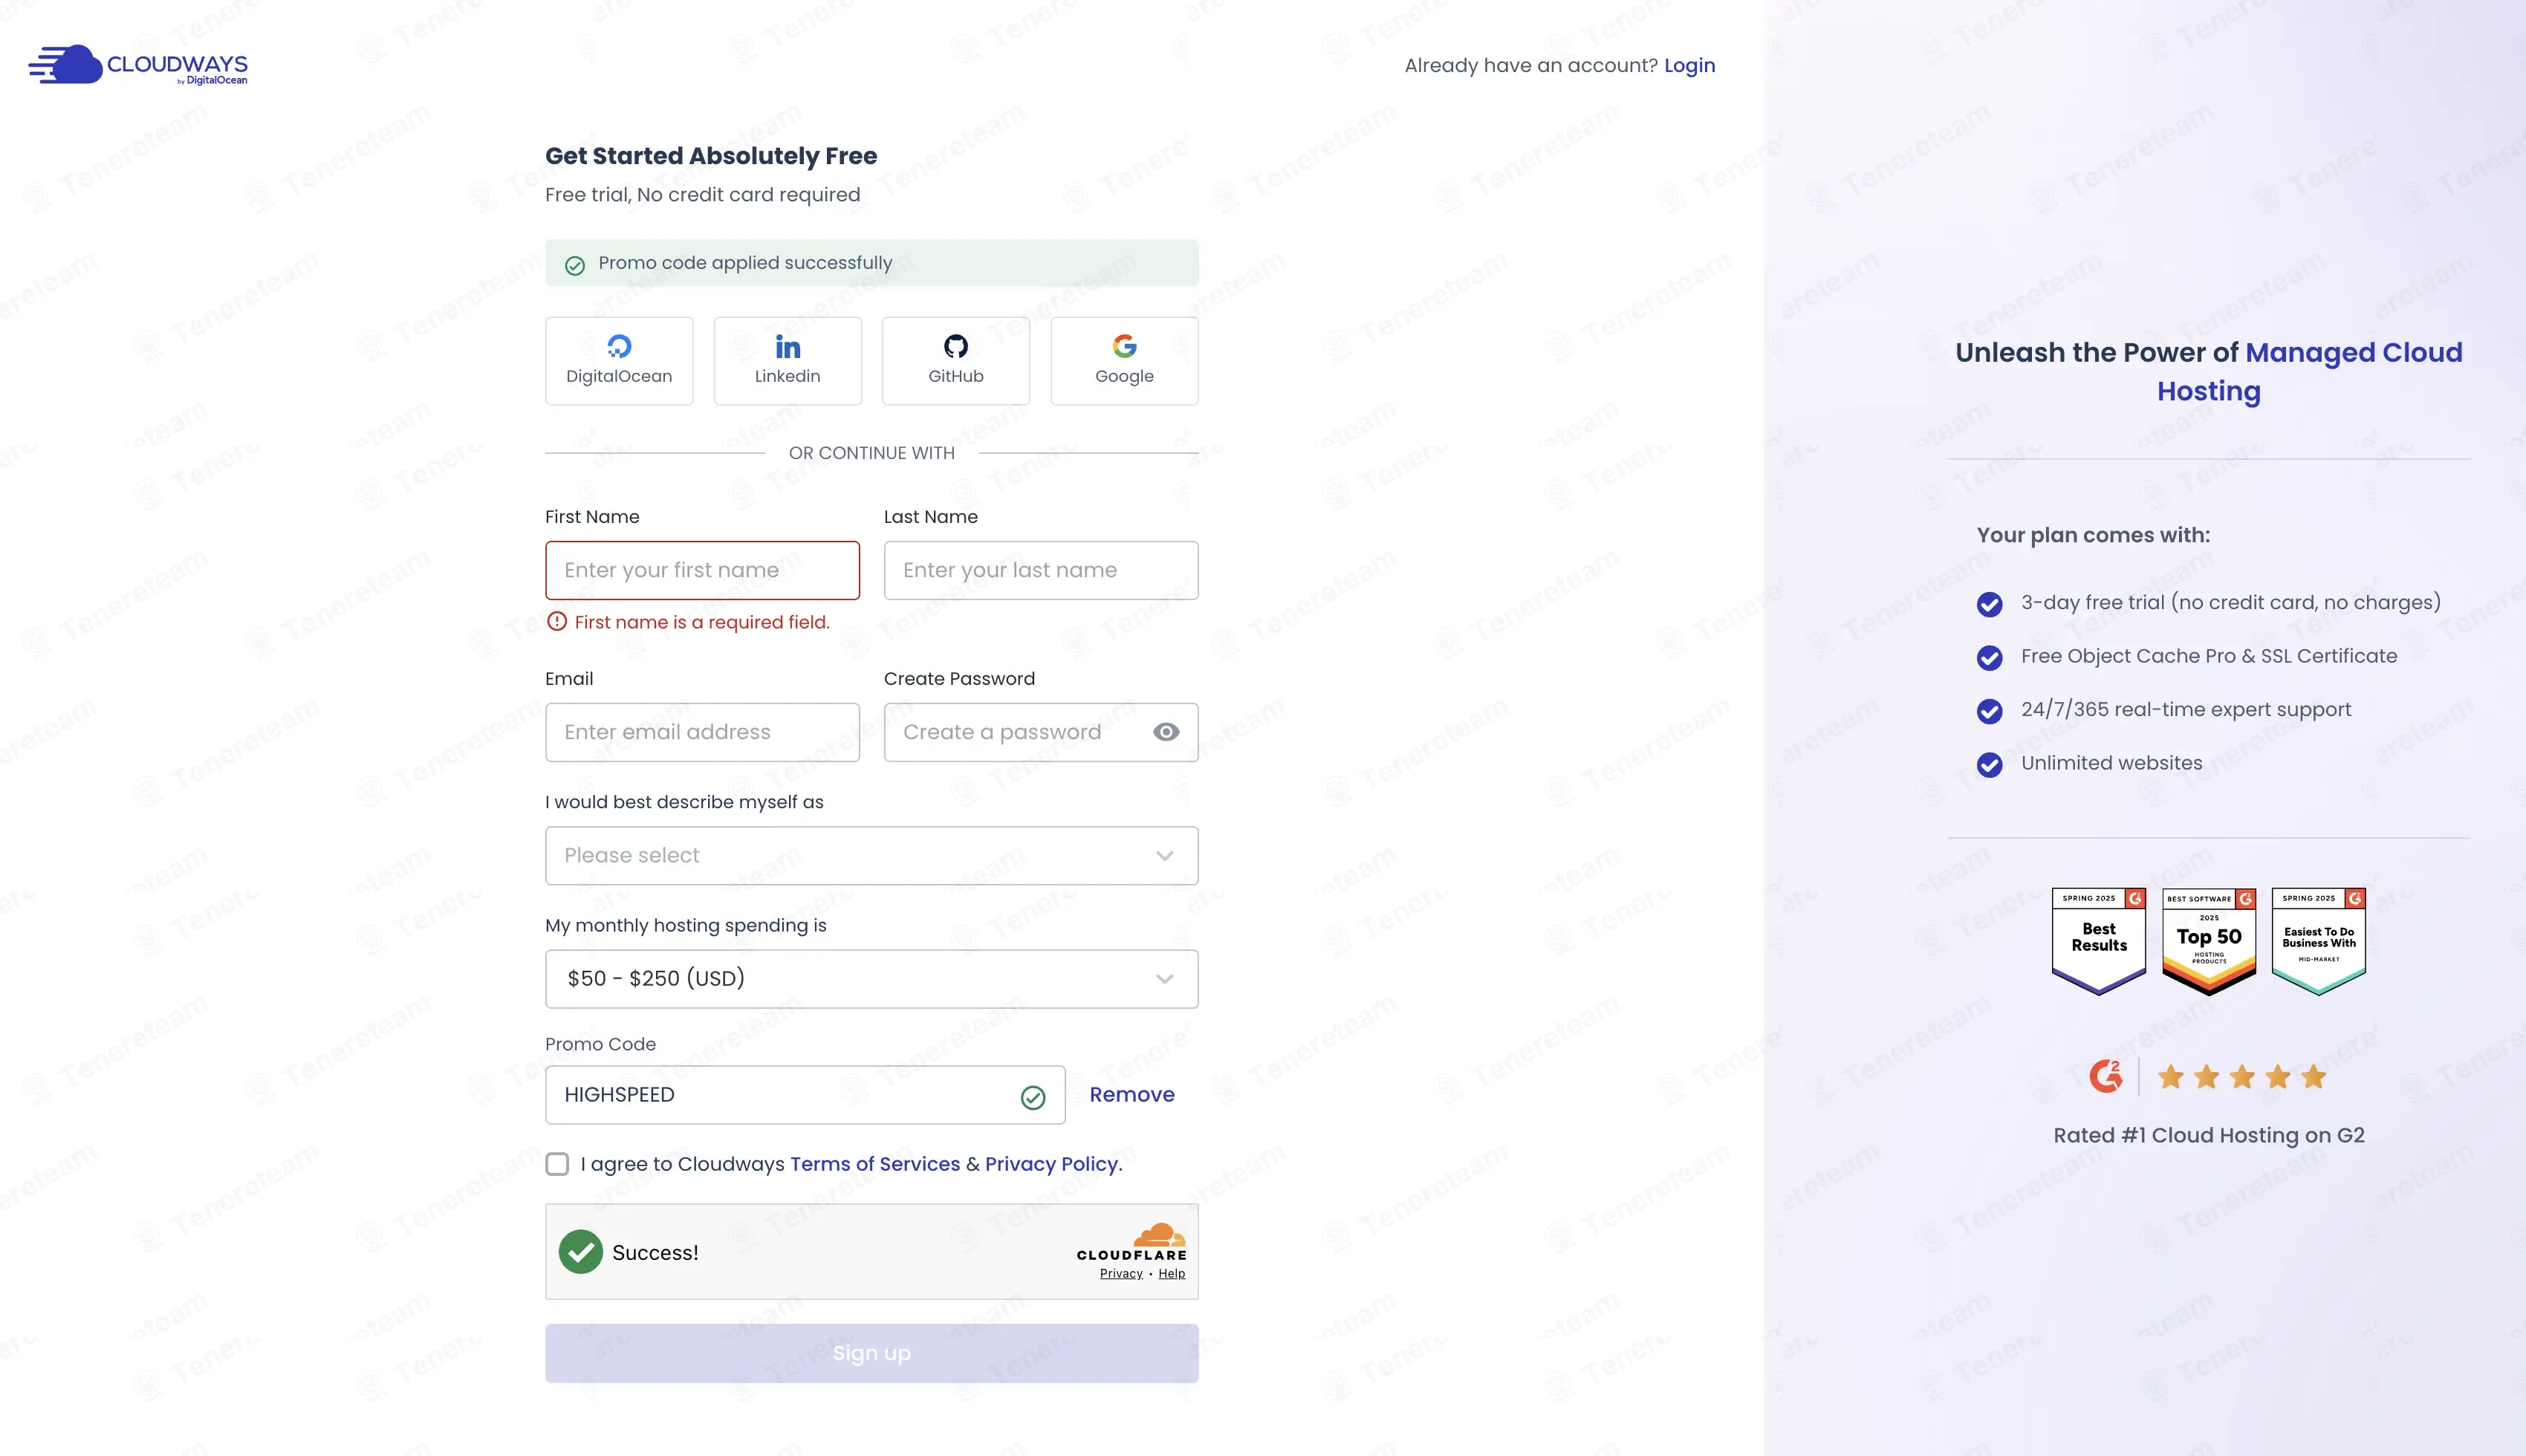Sign up with the GitHub button
The width and height of the screenshot is (2526, 1456).
point(956,361)
